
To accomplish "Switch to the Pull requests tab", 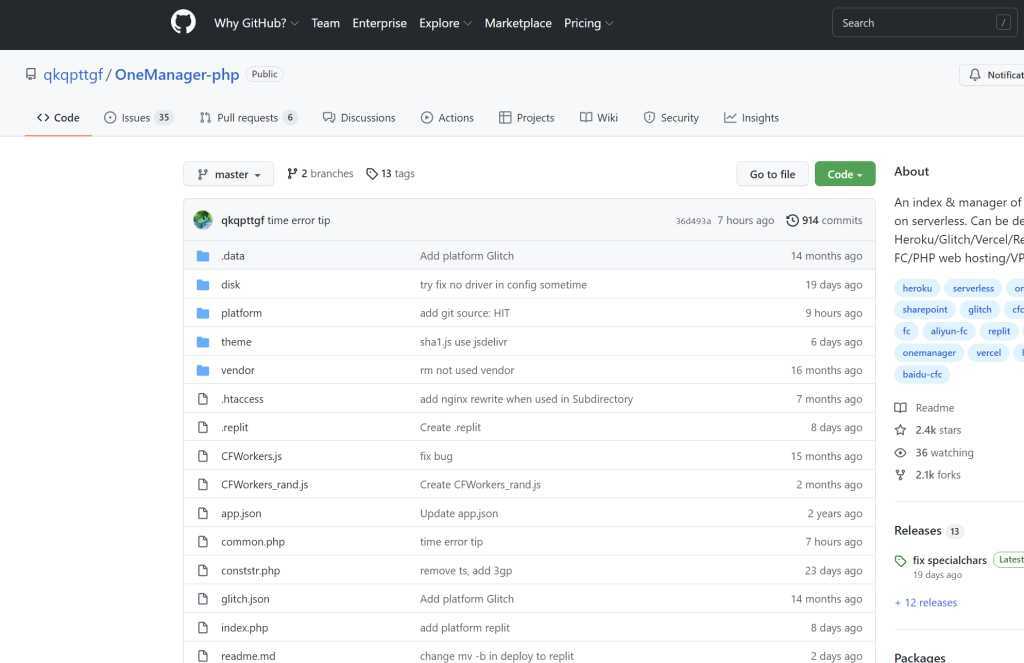I will click(x=248, y=118).
